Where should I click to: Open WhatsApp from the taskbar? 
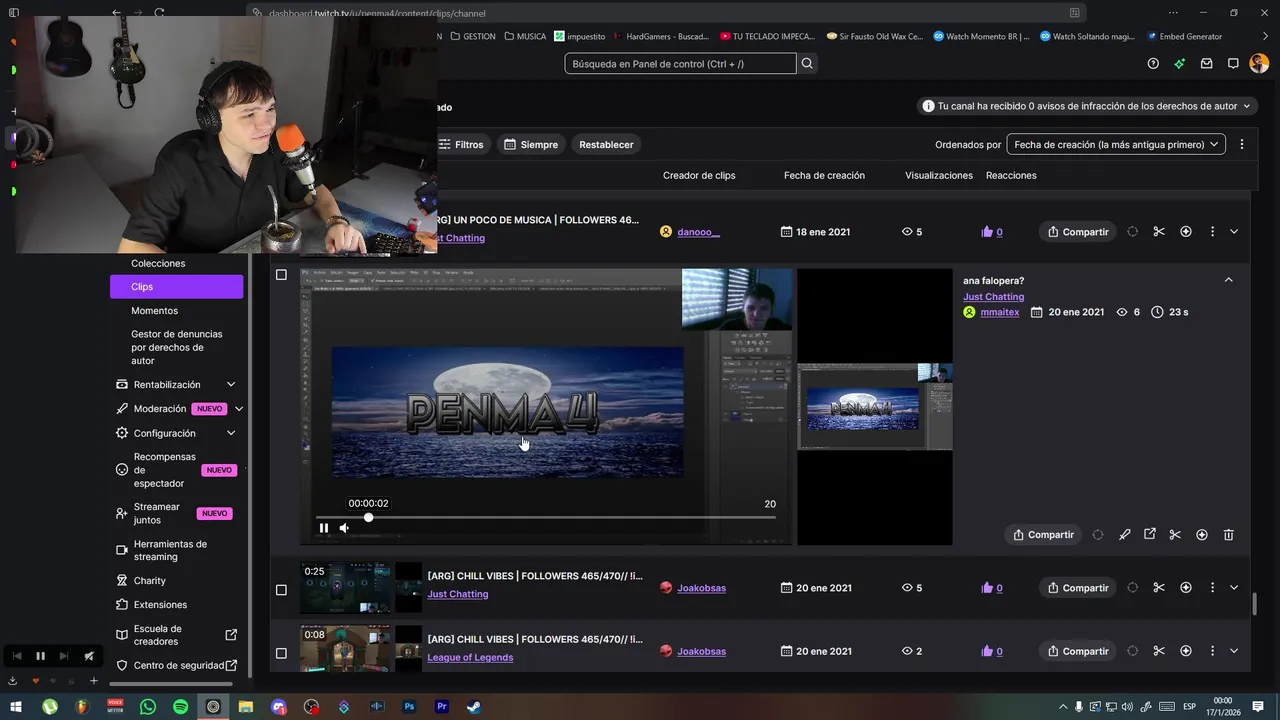(148, 707)
